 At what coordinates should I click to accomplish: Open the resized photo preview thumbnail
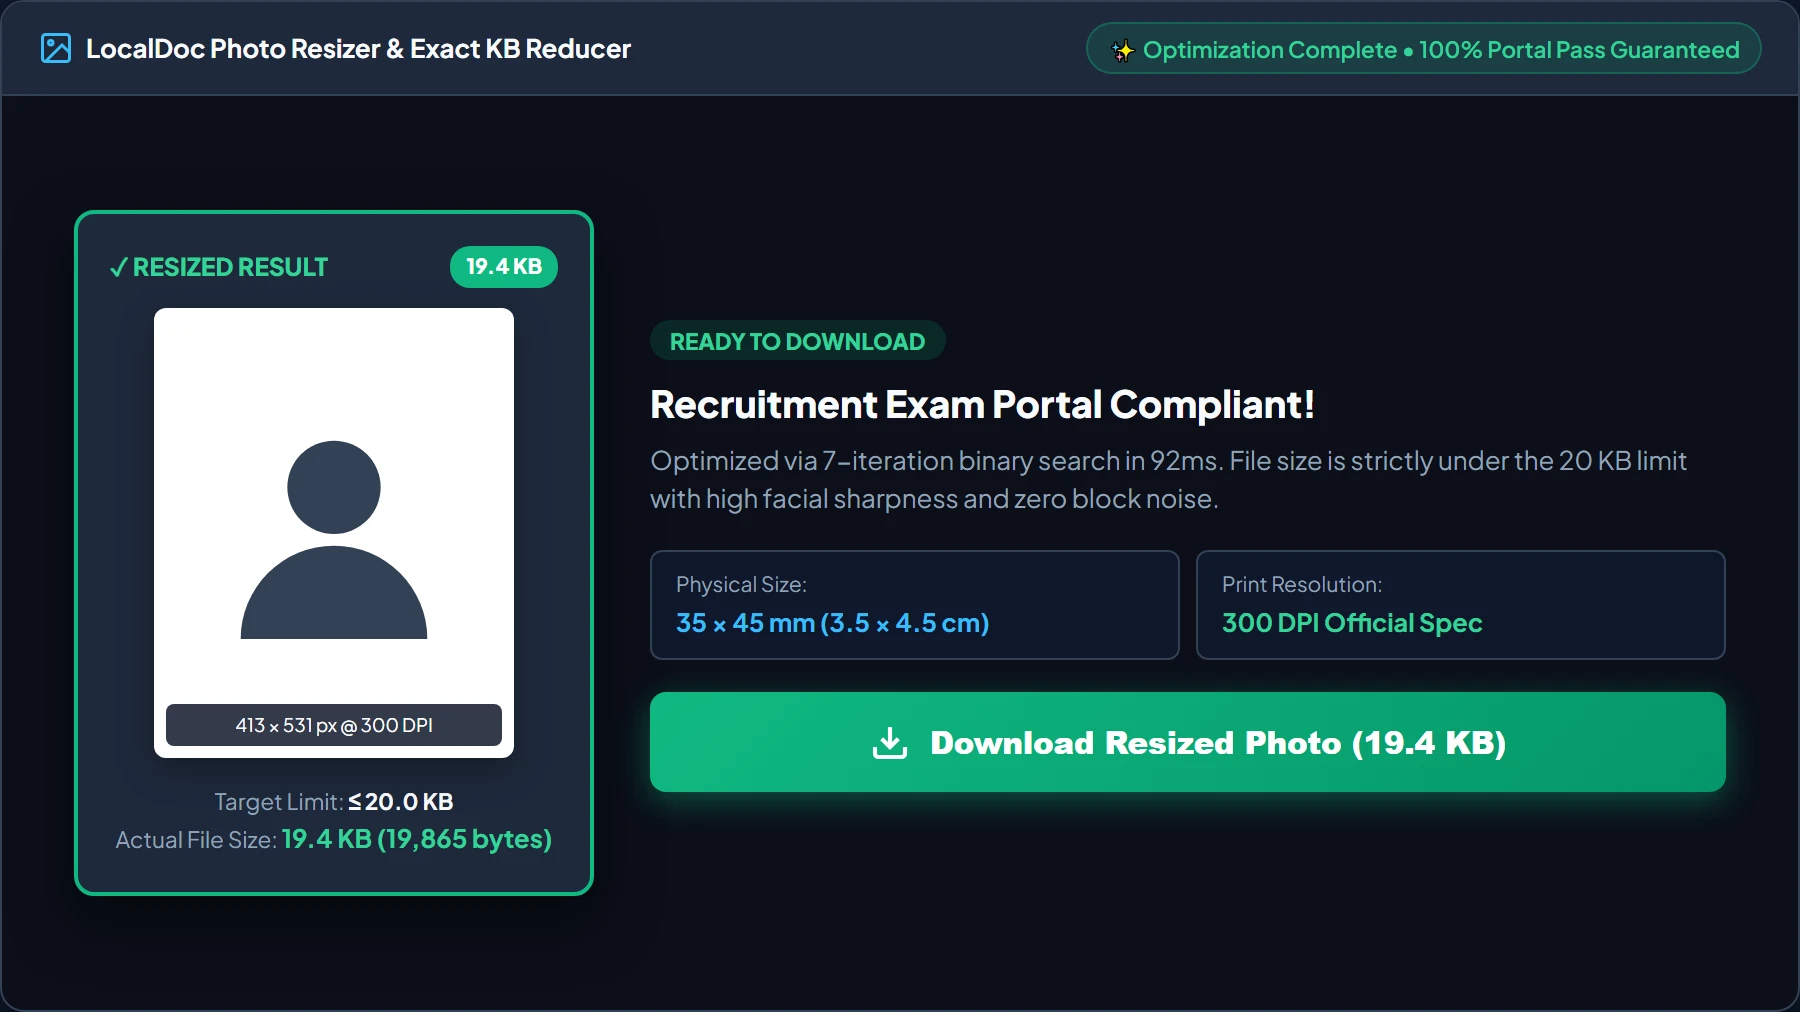pyautogui.click(x=334, y=533)
